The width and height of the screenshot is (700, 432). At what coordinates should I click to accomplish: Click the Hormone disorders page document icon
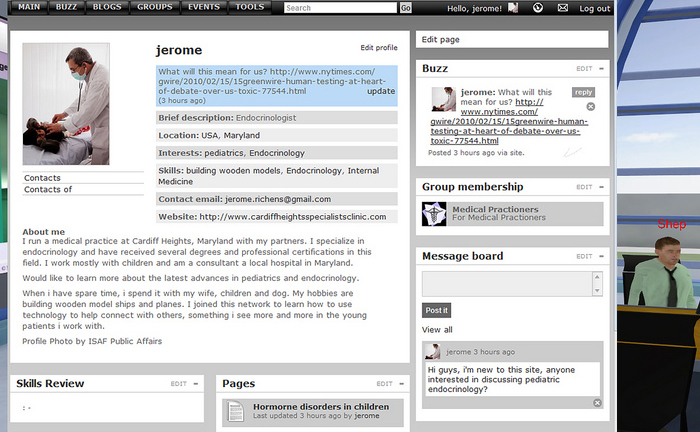coord(235,411)
